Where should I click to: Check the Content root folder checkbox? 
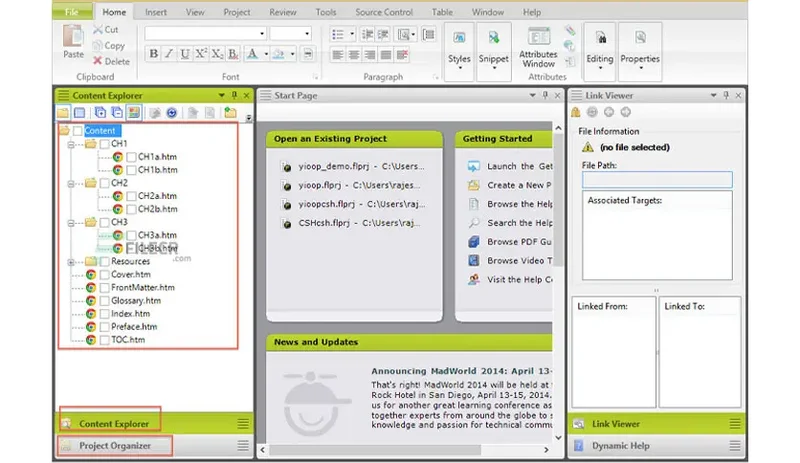pos(78,131)
